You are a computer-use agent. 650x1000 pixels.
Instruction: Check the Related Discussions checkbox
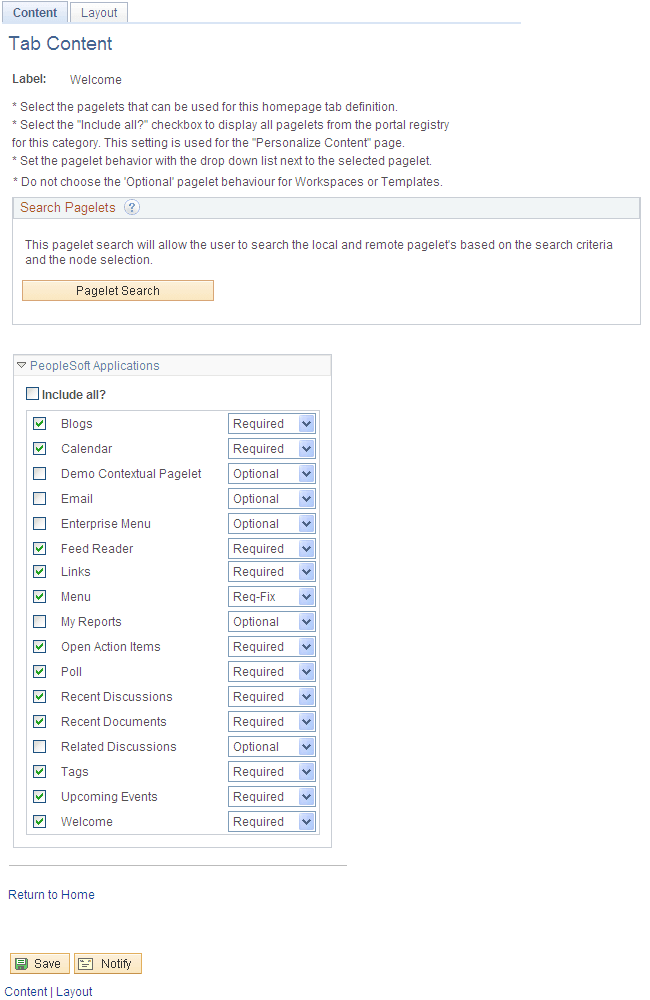[x=39, y=746]
